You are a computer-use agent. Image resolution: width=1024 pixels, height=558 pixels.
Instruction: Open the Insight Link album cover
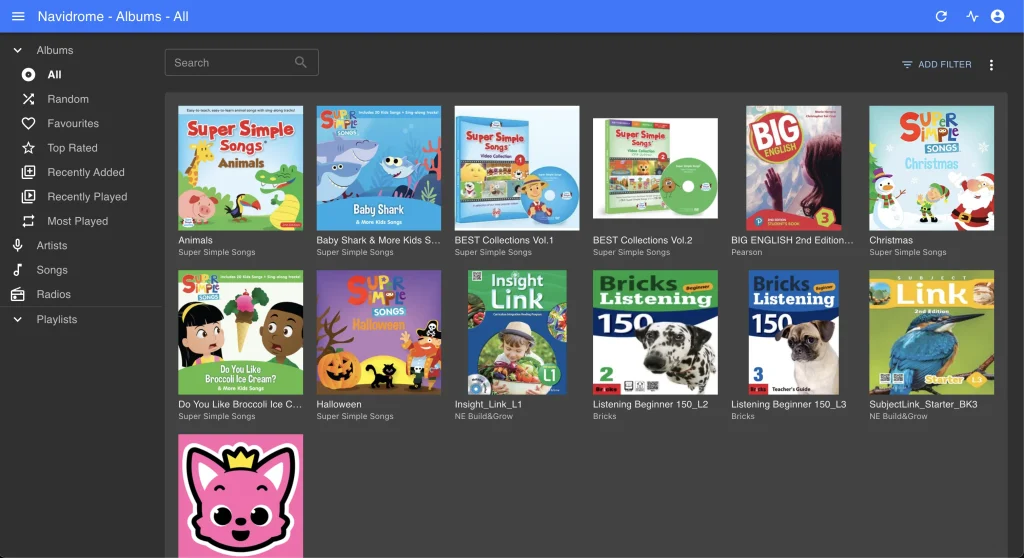517,332
